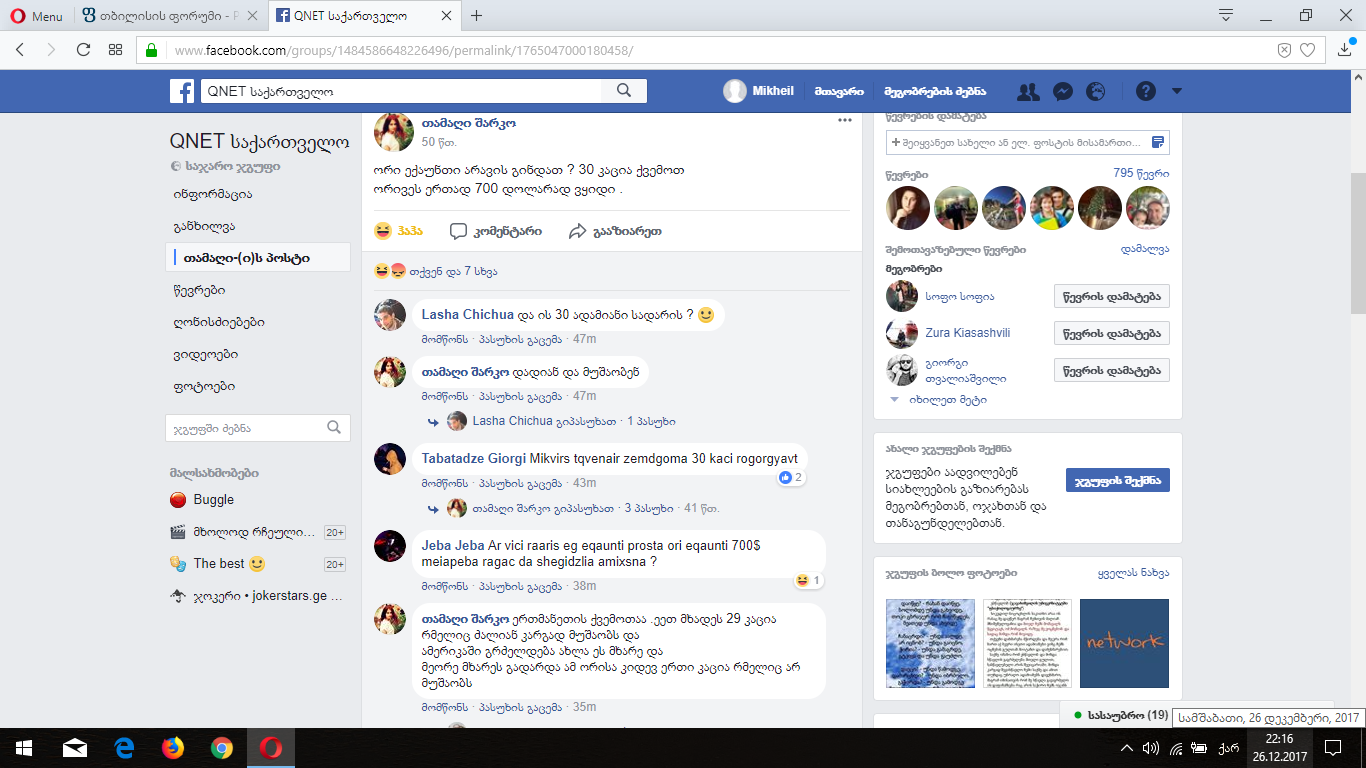The width and height of the screenshot is (1366, 768).
Task: Open the help question mark icon
Action: [x=1146, y=91]
